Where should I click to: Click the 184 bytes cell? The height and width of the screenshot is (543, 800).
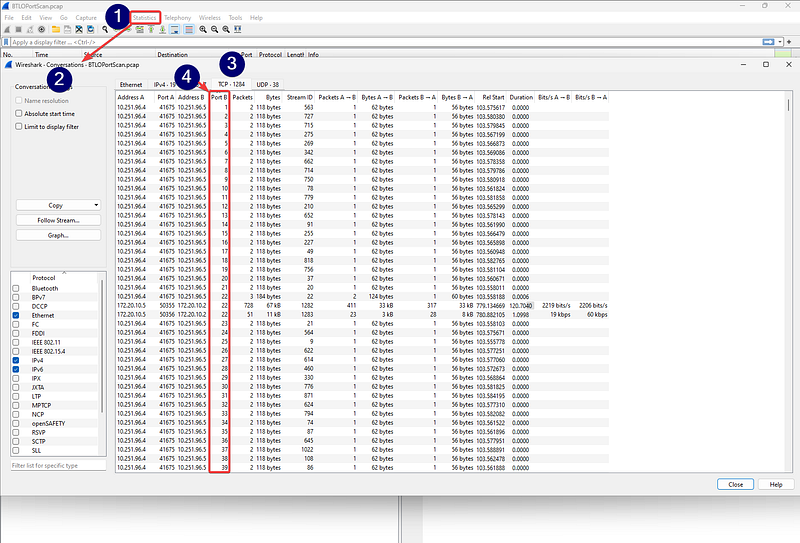coord(268,297)
